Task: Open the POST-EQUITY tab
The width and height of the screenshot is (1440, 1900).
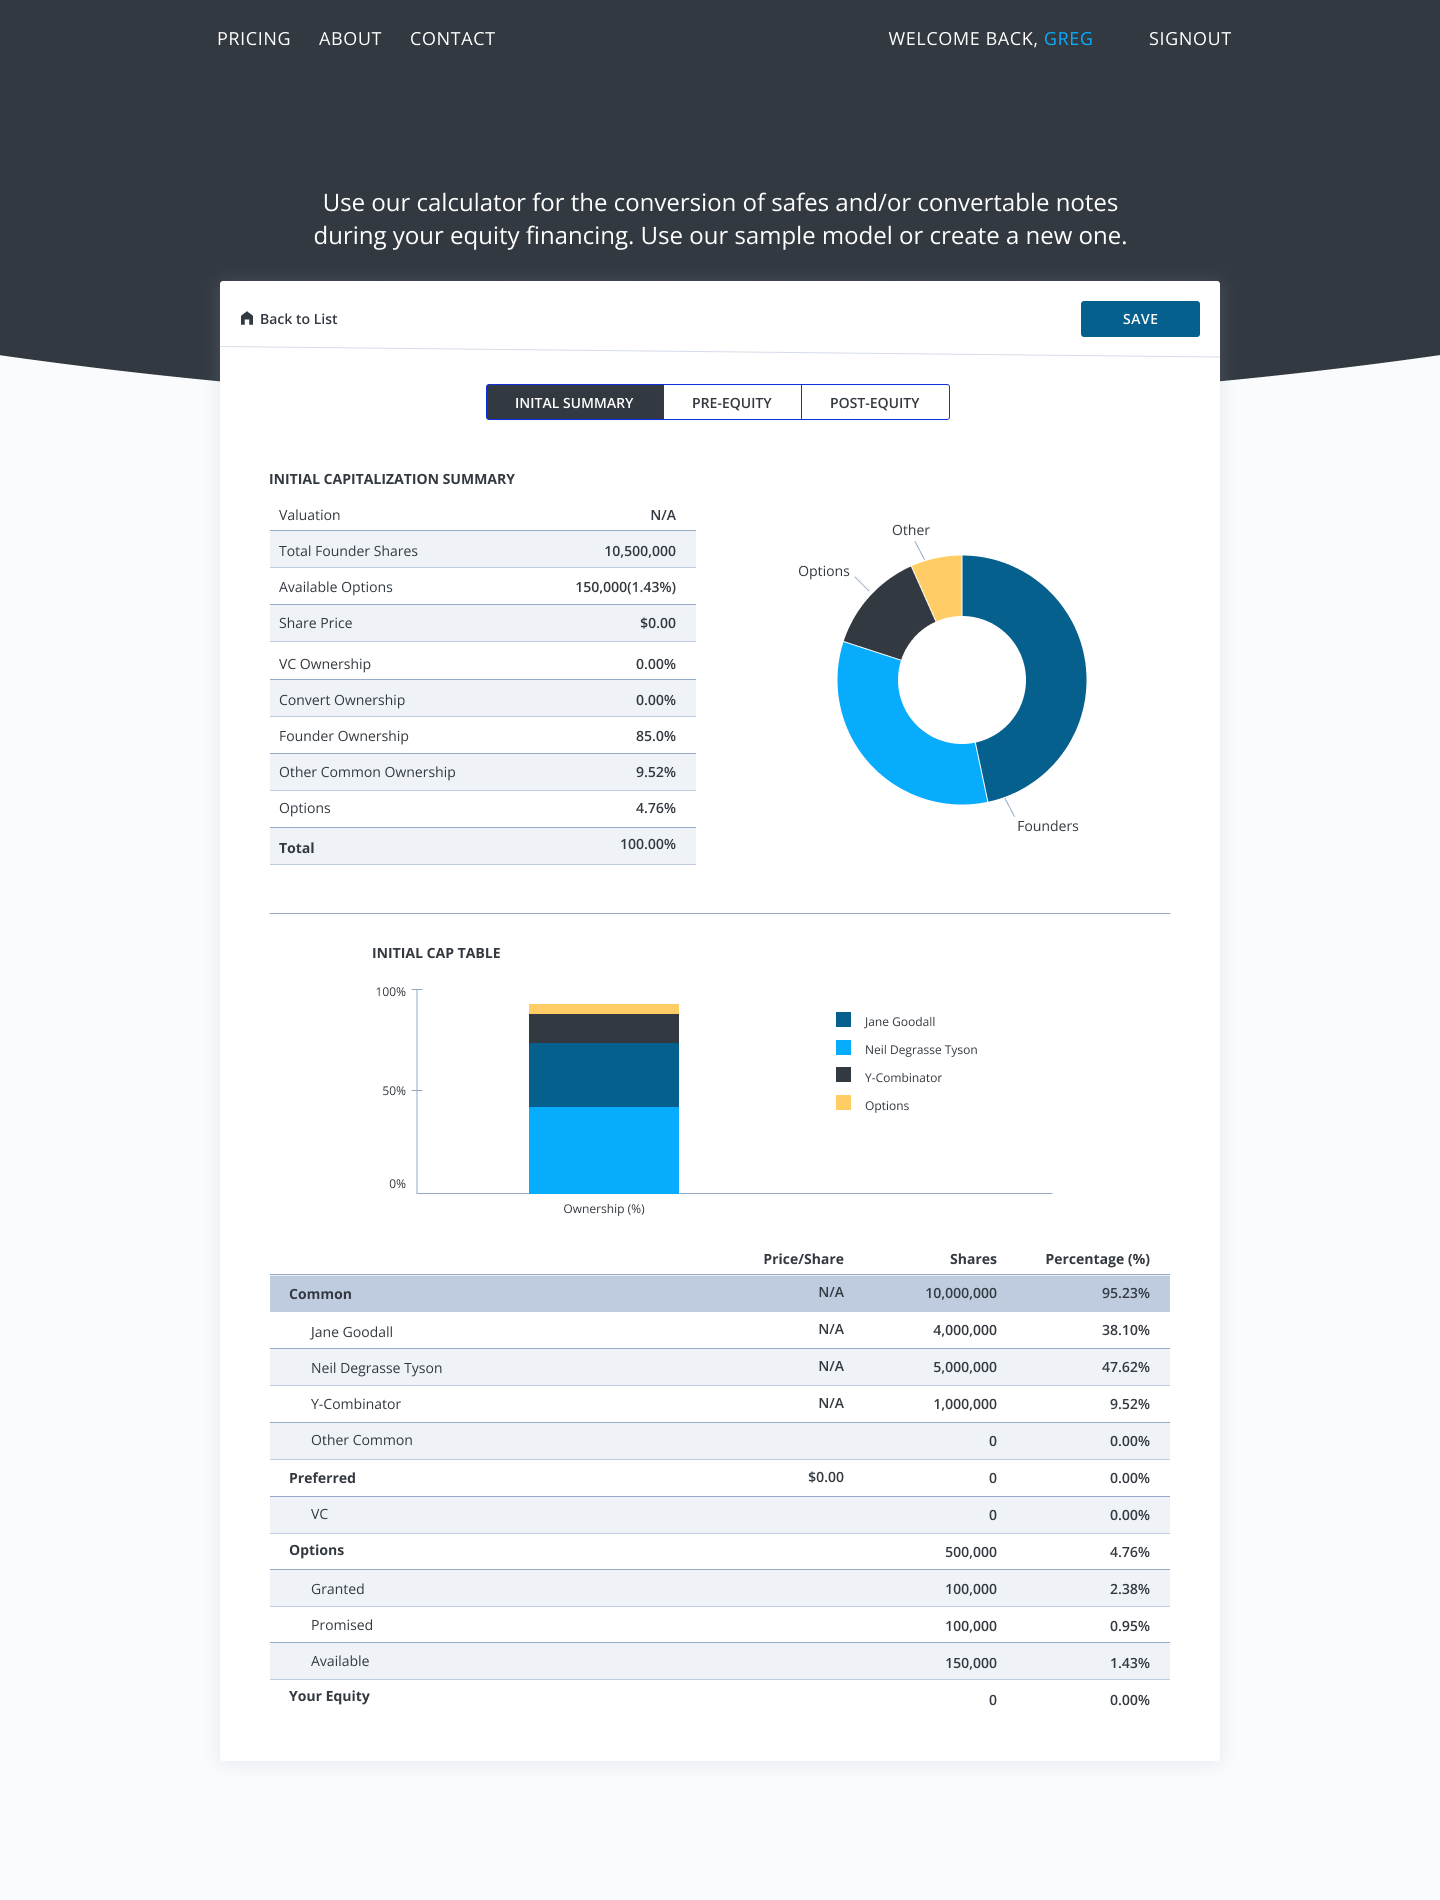Action: pyautogui.click(x=875, y=403)
